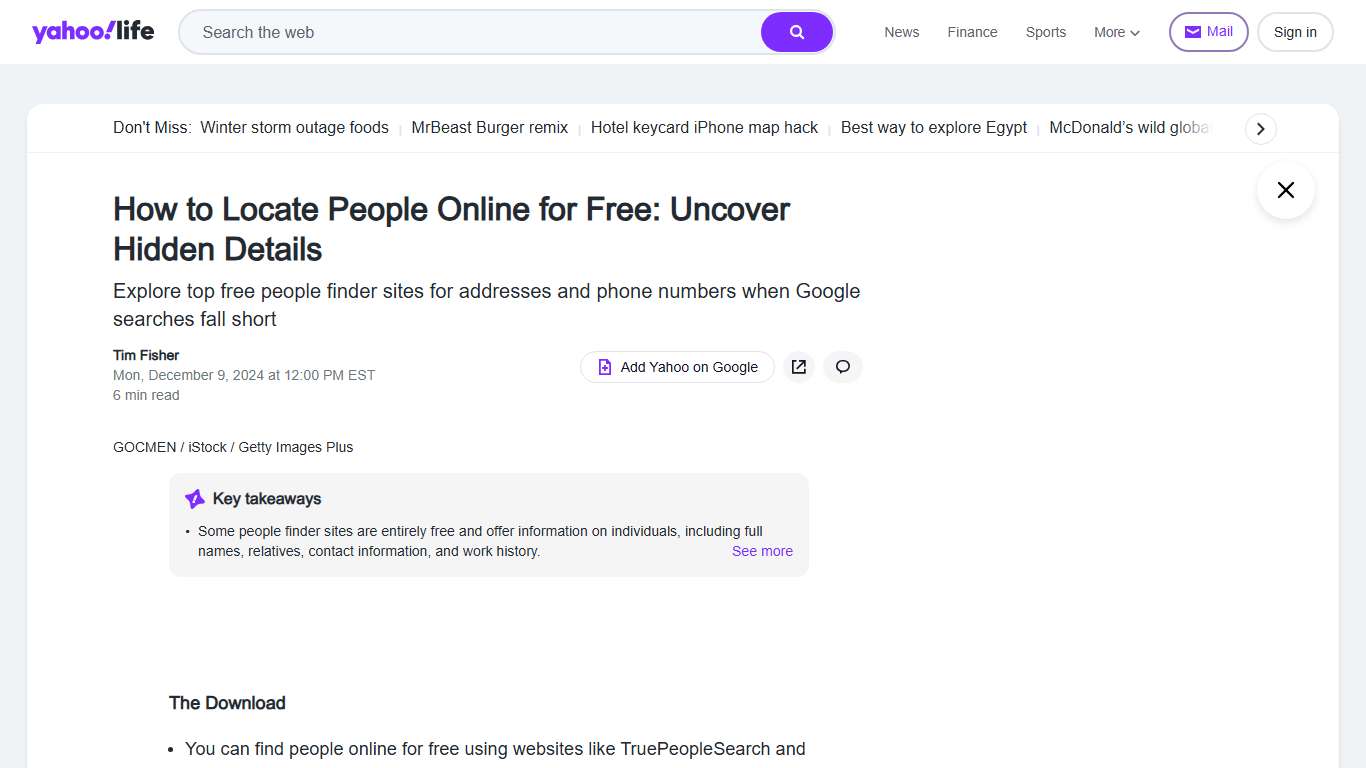Open the Winter storm outage foods story

[294, 127]
